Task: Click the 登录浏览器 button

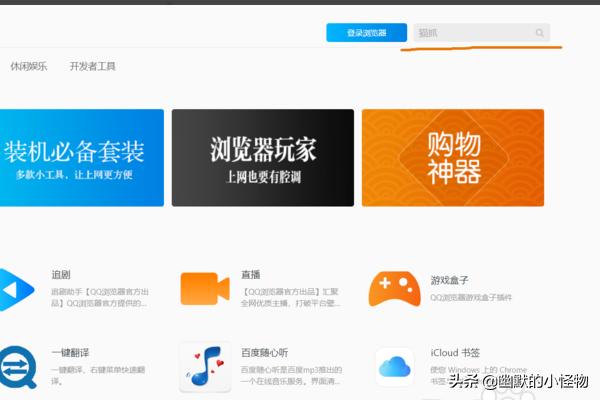Action: [366, 33]
